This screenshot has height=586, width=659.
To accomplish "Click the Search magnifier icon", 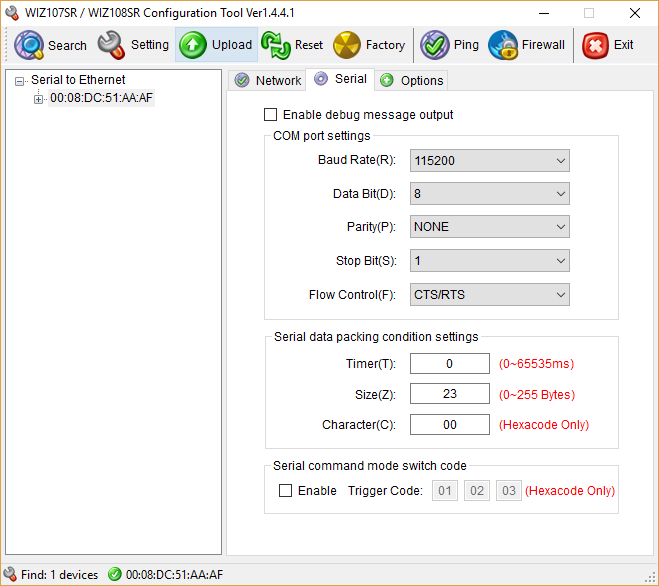I will [29, 45].
